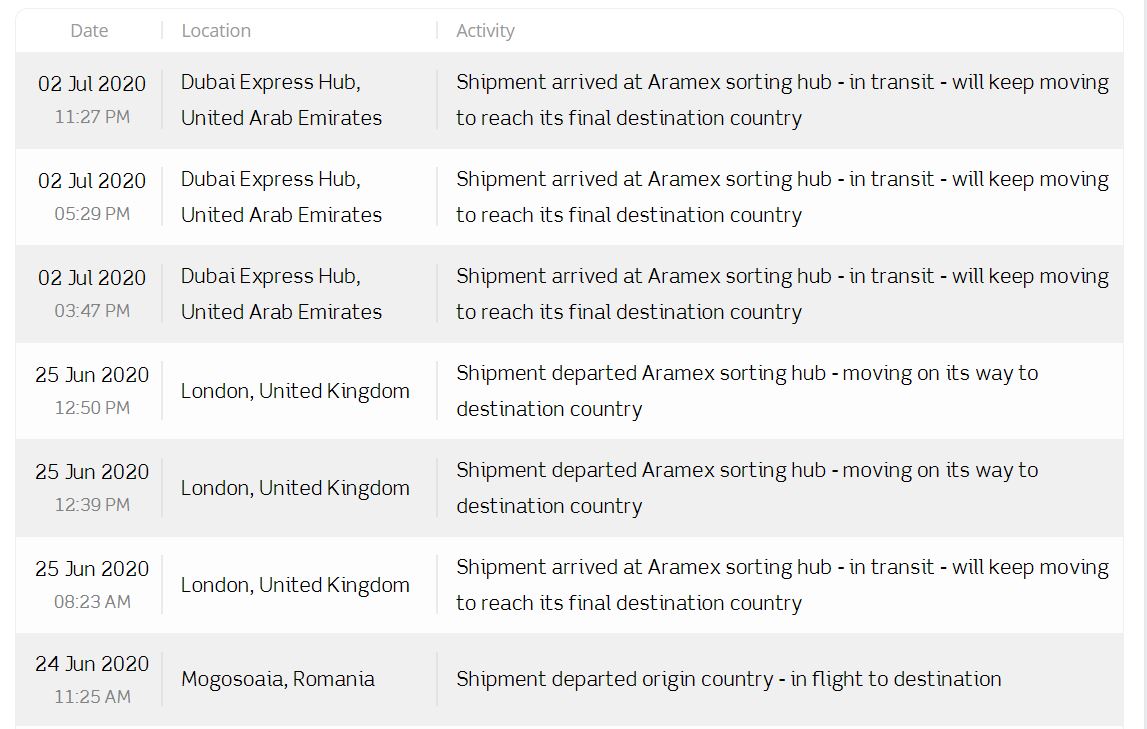
Task: Click London, United Kingdom in the 08:23 AM row
Action: click(x=295, y=585)
